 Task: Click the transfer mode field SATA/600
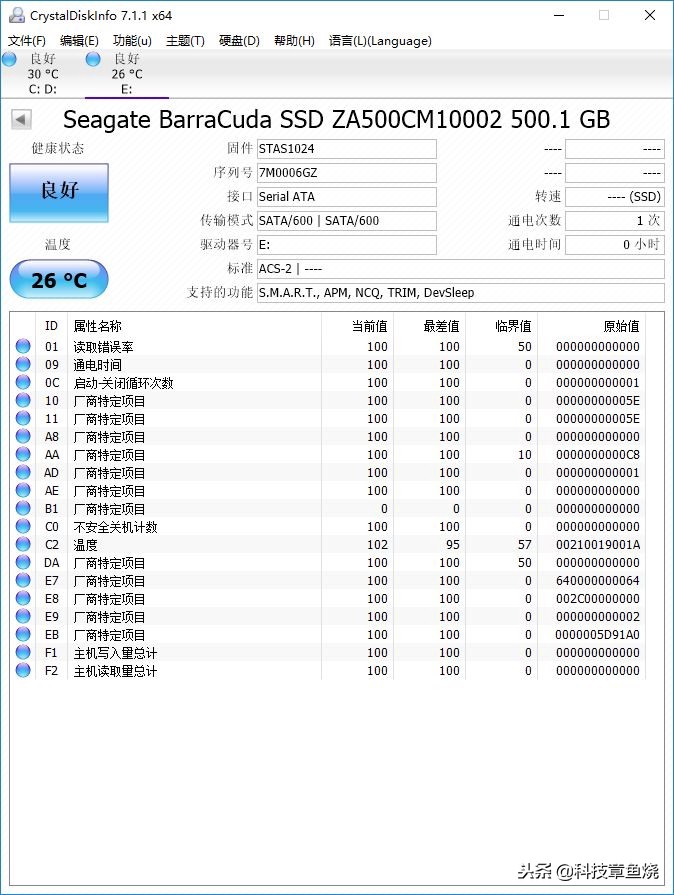346,221
